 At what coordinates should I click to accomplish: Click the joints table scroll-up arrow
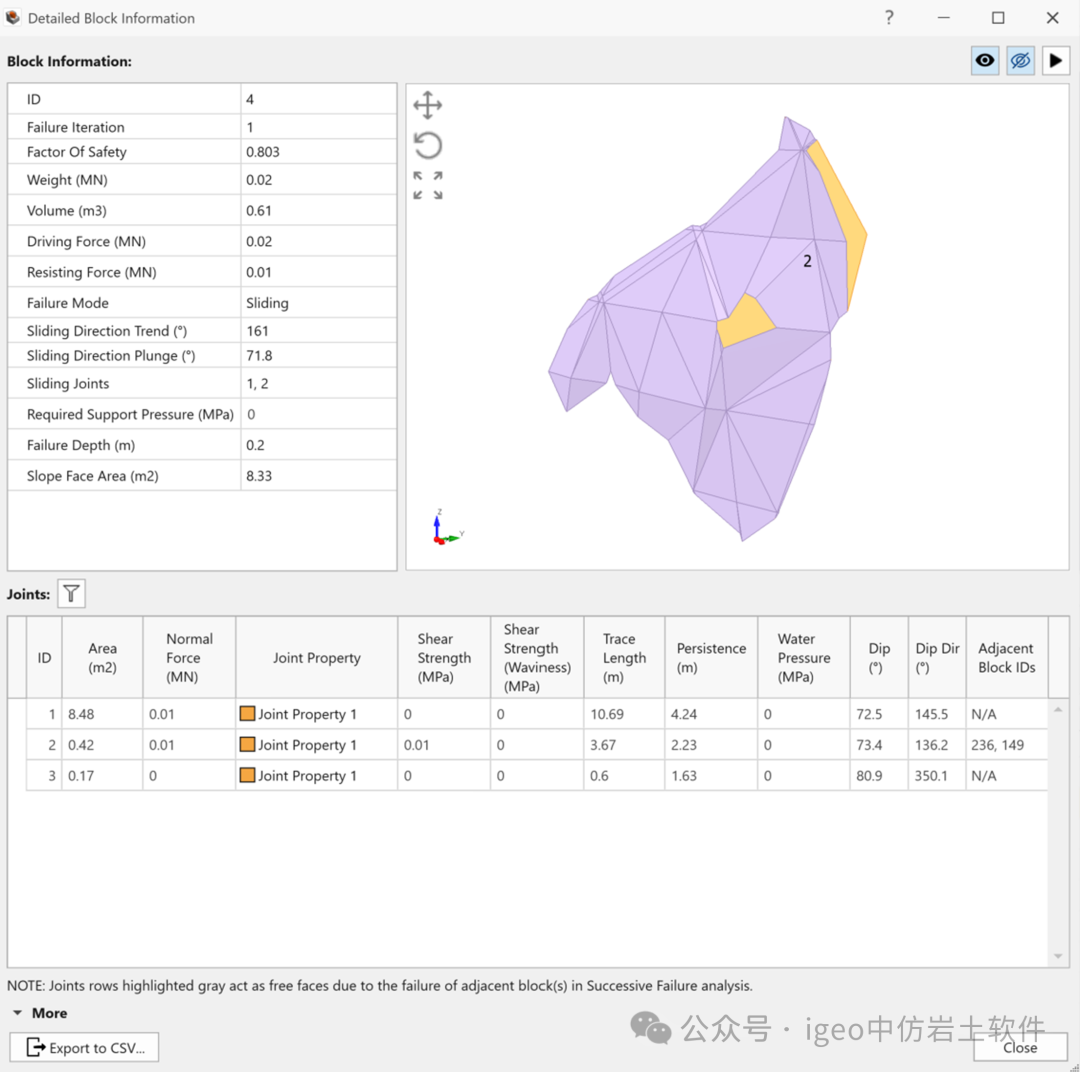[1058, 709]
